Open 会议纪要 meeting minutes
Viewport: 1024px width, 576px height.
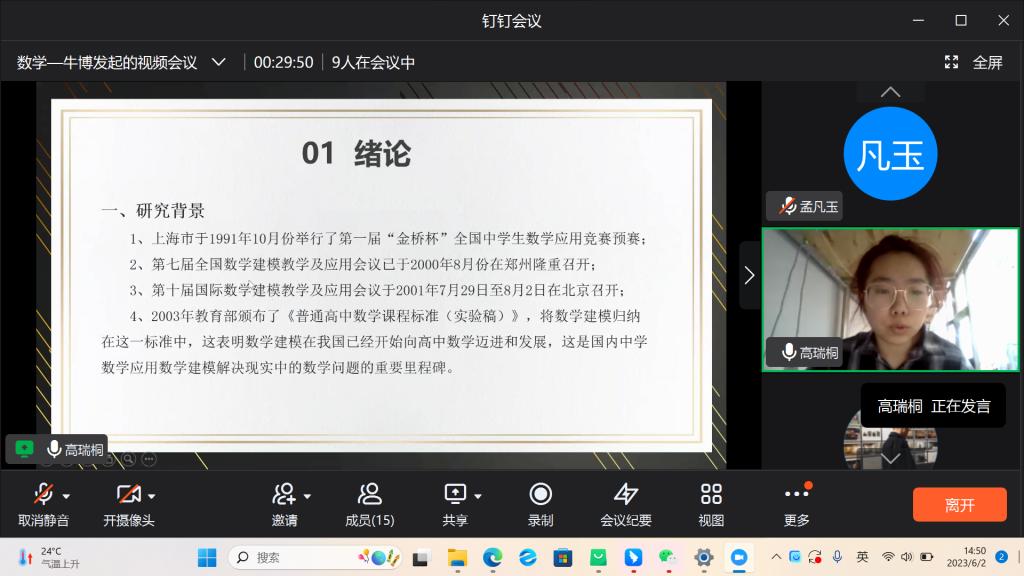[626, 504]
